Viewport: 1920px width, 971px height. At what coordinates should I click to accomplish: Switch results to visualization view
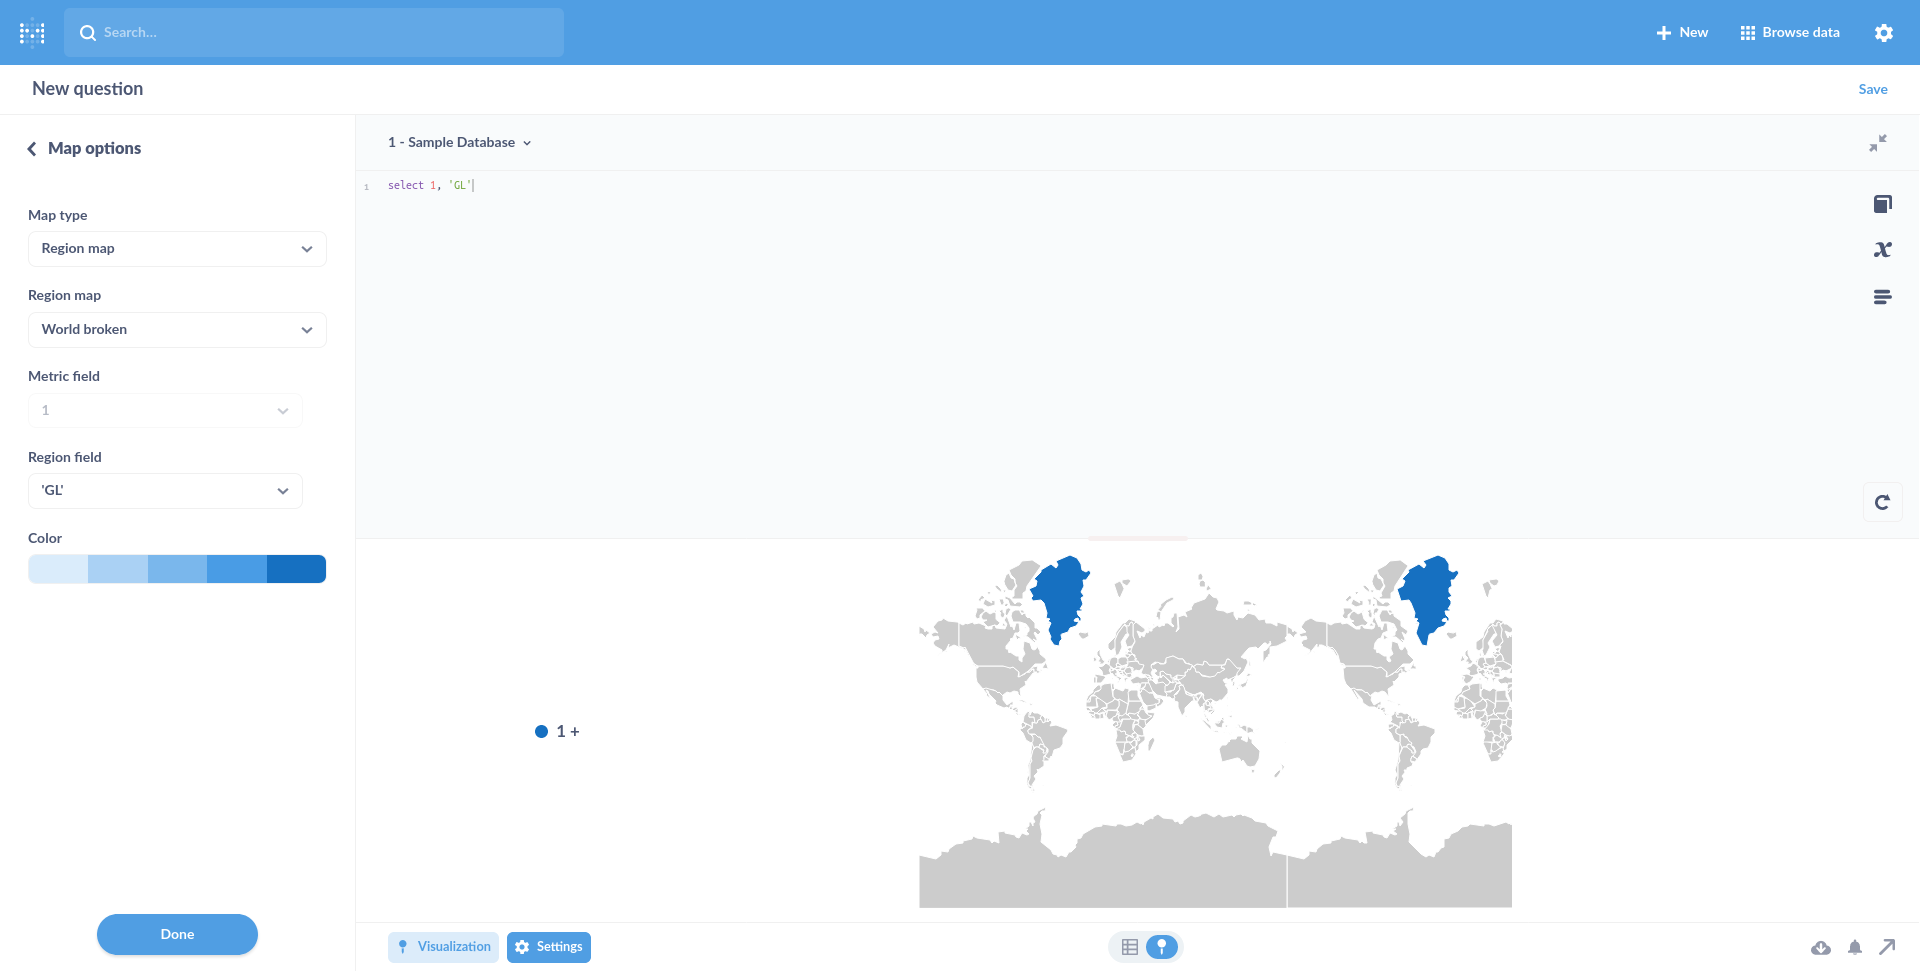tap(1161, 946)
